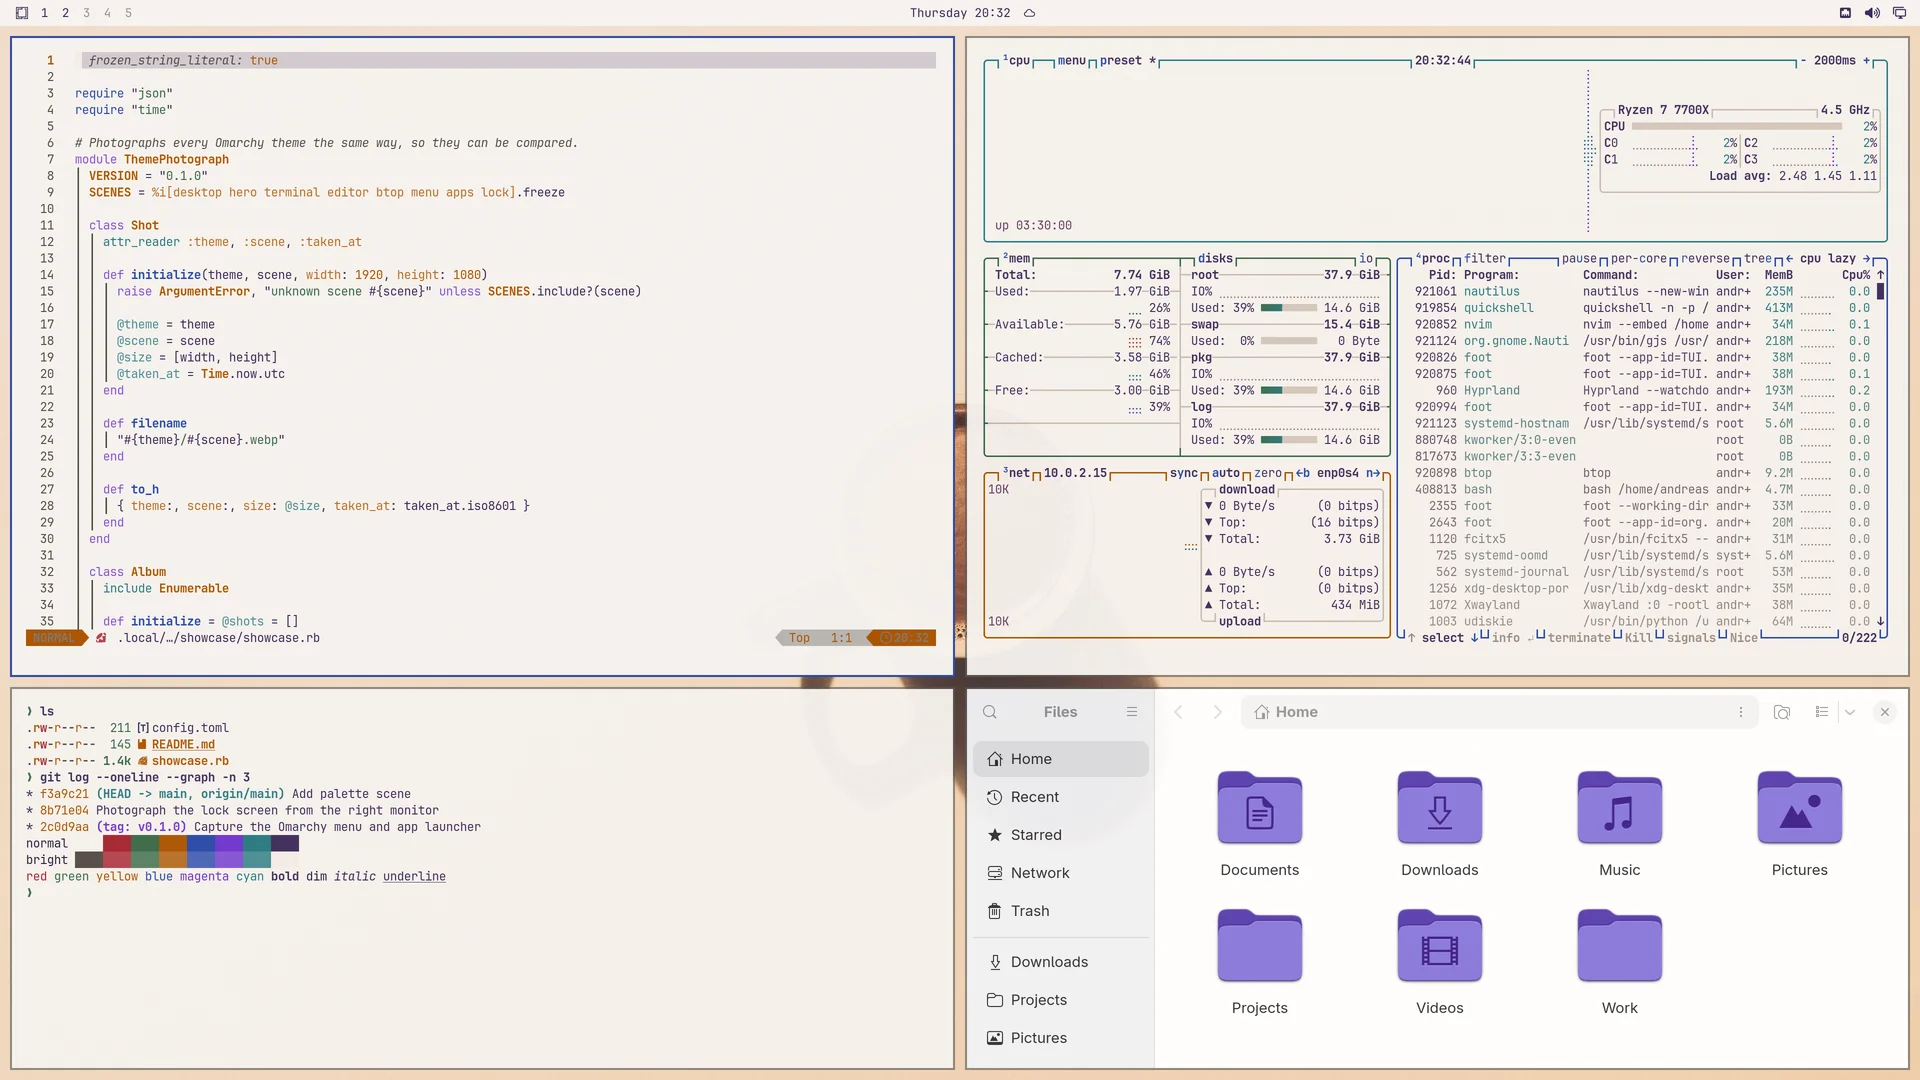This screenshot has width=1920, height=1080.
Task: Select Network in Files sidebar
Action: (1060, 873)
